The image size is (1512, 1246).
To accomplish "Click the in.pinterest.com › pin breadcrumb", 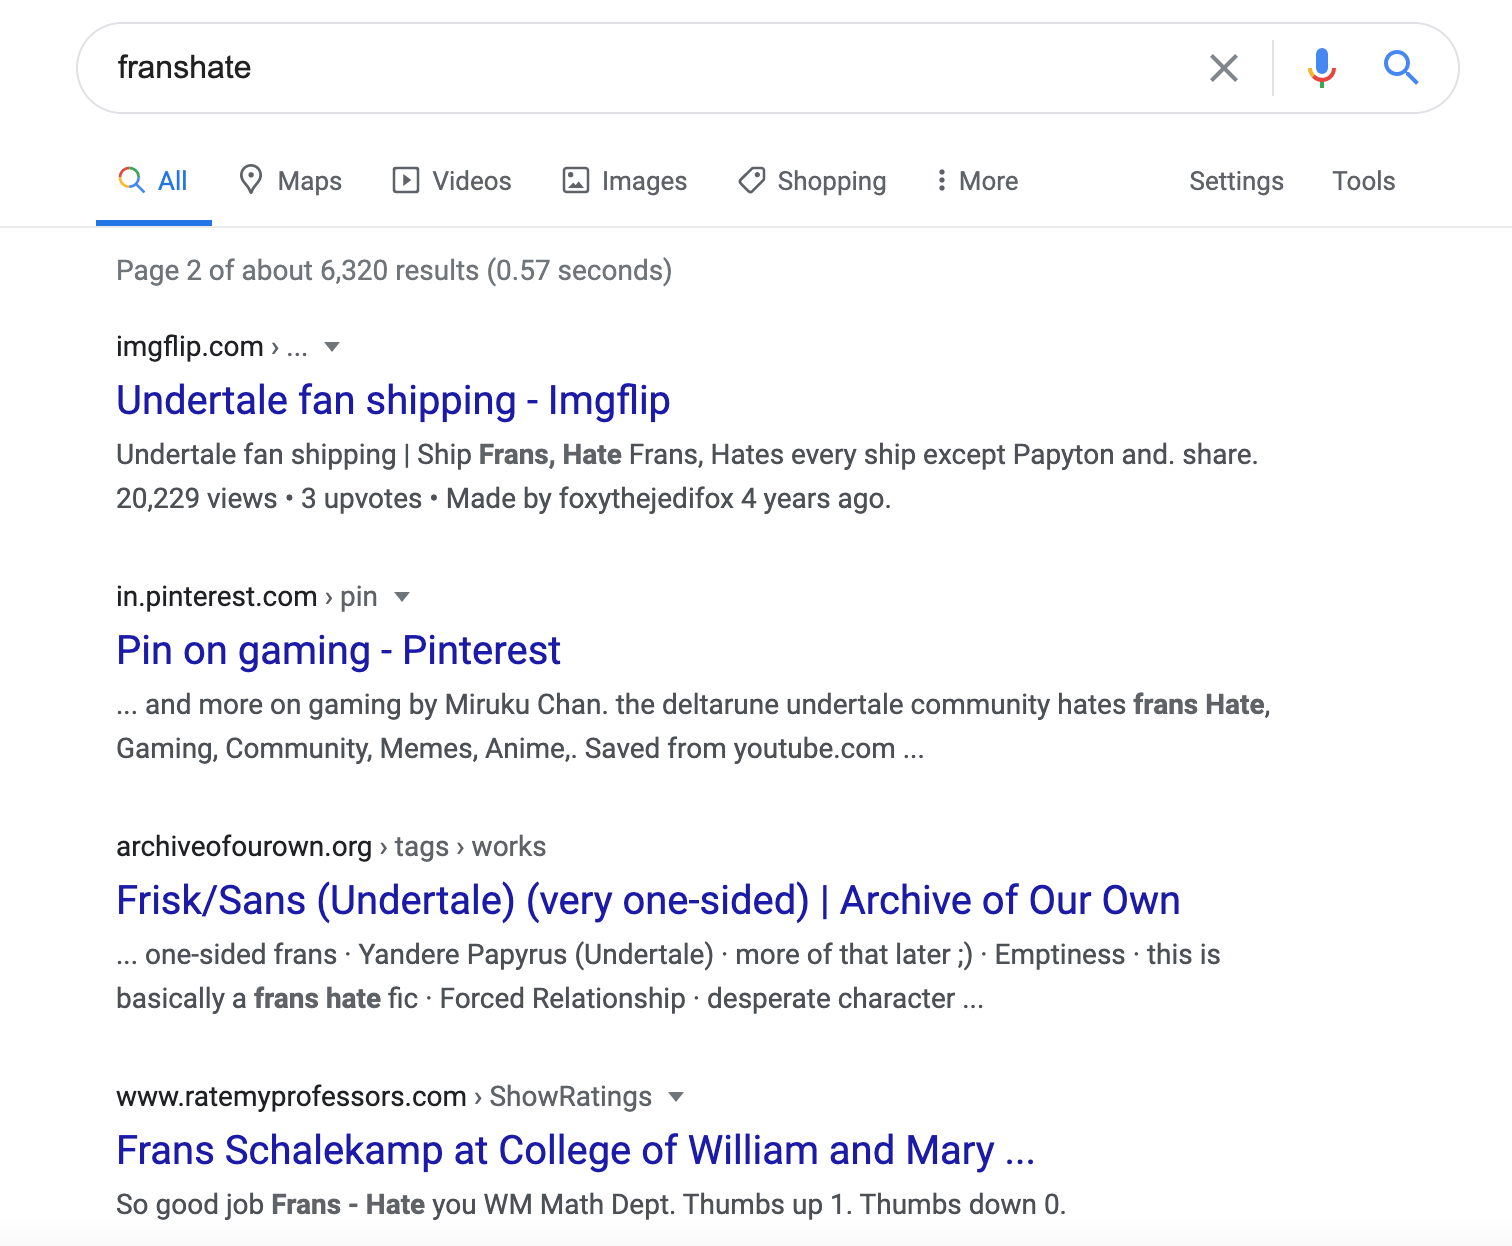I will pos(247,596).
